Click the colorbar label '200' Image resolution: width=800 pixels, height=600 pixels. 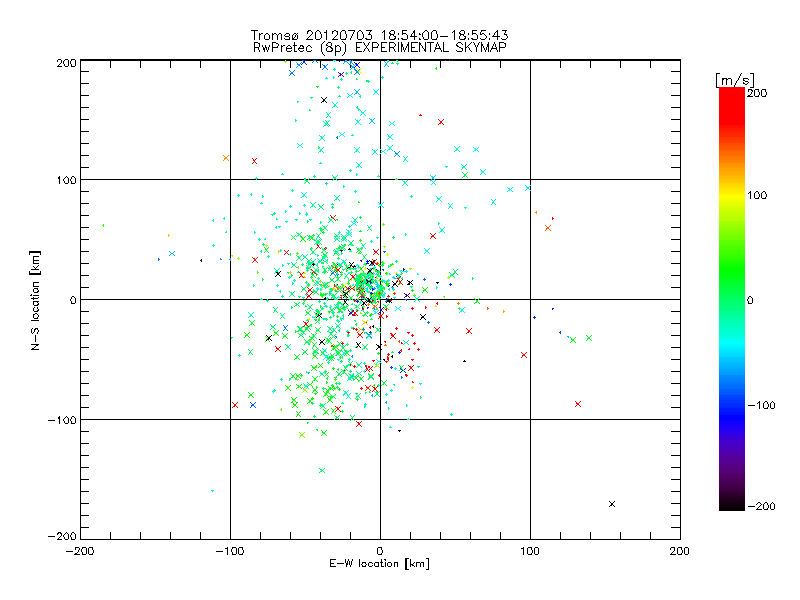coord(757,93)
